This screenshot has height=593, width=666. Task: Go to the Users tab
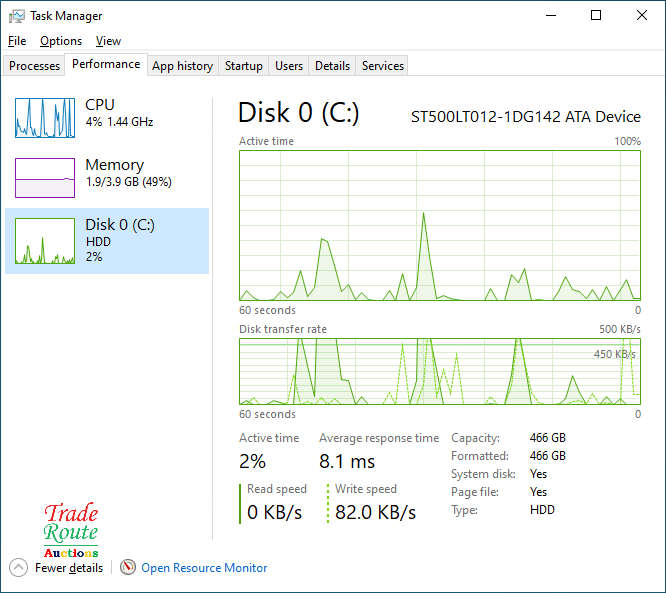[x=289, y=66]
